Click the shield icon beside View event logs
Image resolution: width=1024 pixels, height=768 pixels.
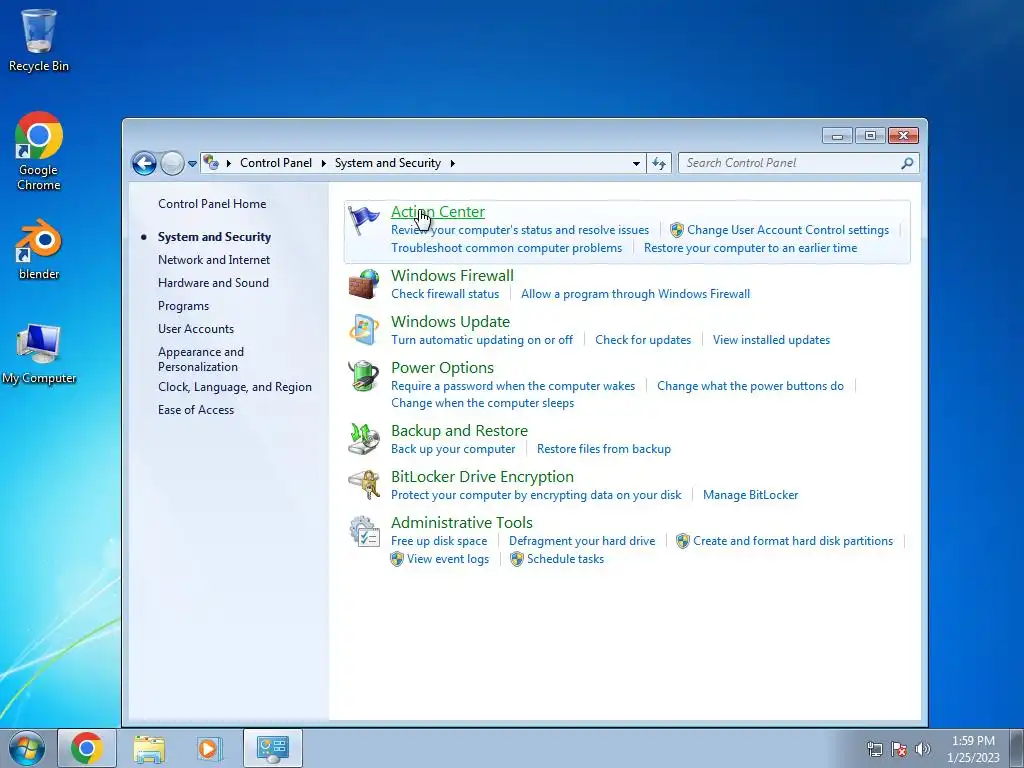pyautogui.click(x=396, y=559)
